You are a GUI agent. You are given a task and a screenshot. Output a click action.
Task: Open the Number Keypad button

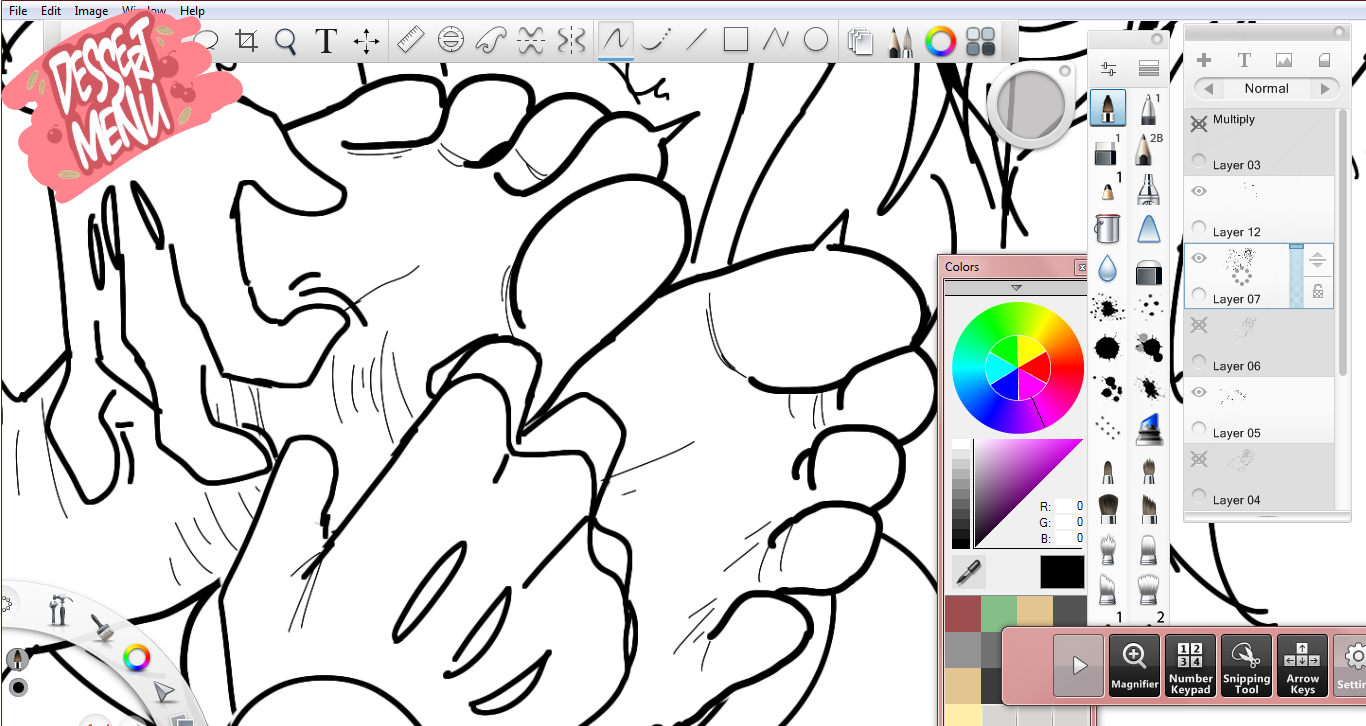click(1191, 666)
